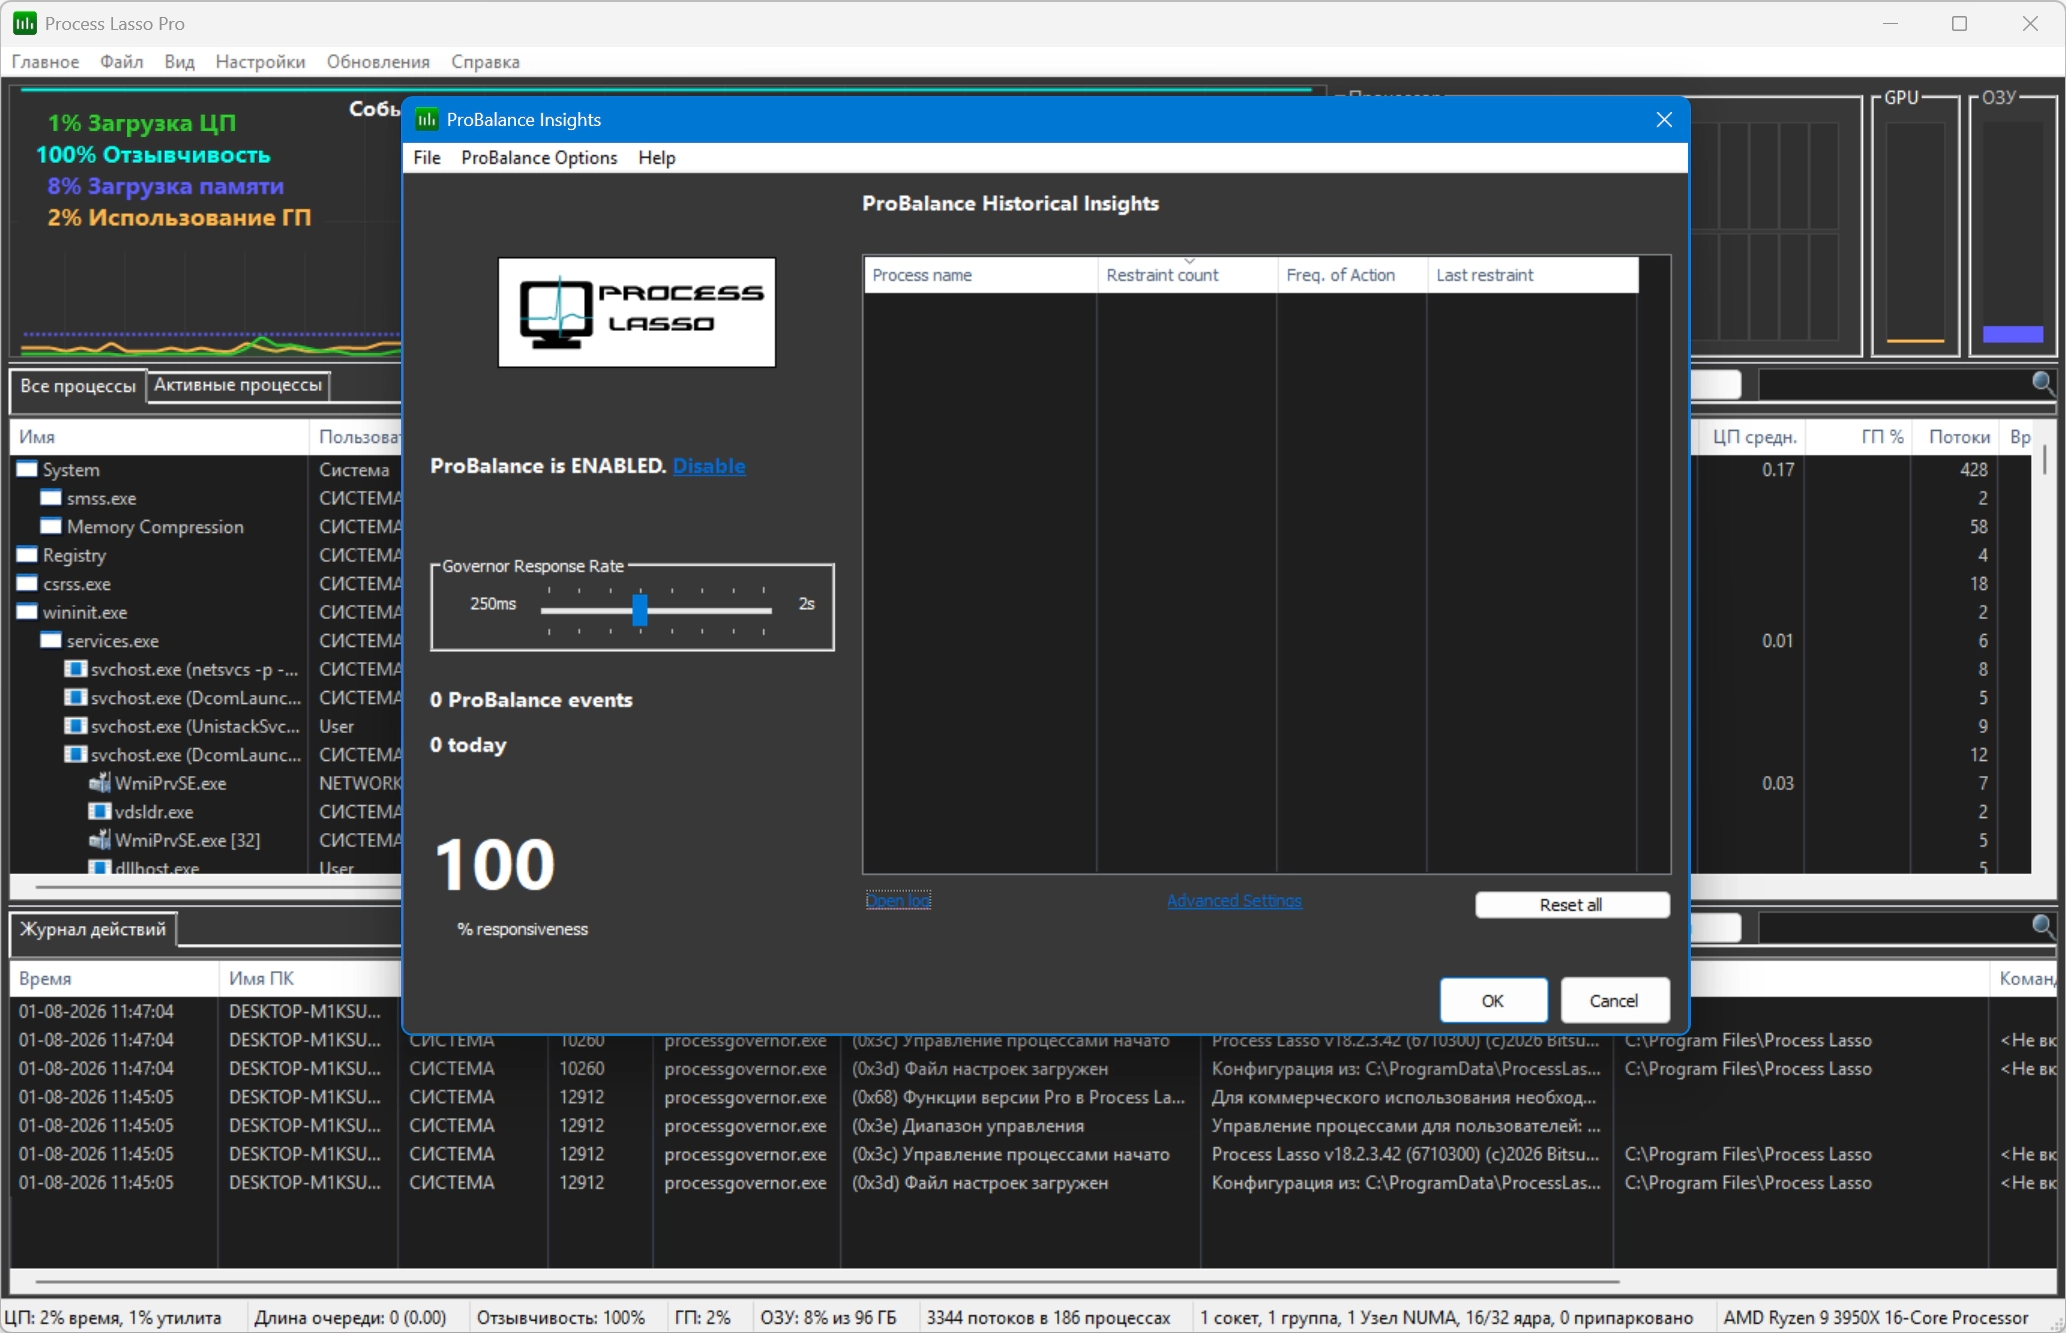2066x1333 pixels.
Task: Close the ProBalance Insights dialog
Action: 1664,120
